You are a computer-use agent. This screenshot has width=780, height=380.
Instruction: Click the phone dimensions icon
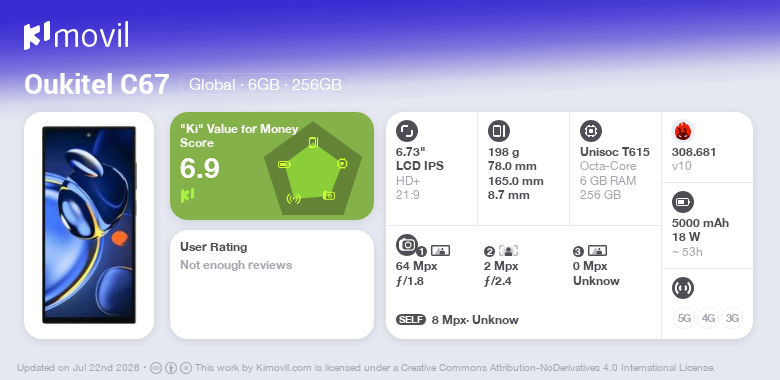tap(498, 131)
